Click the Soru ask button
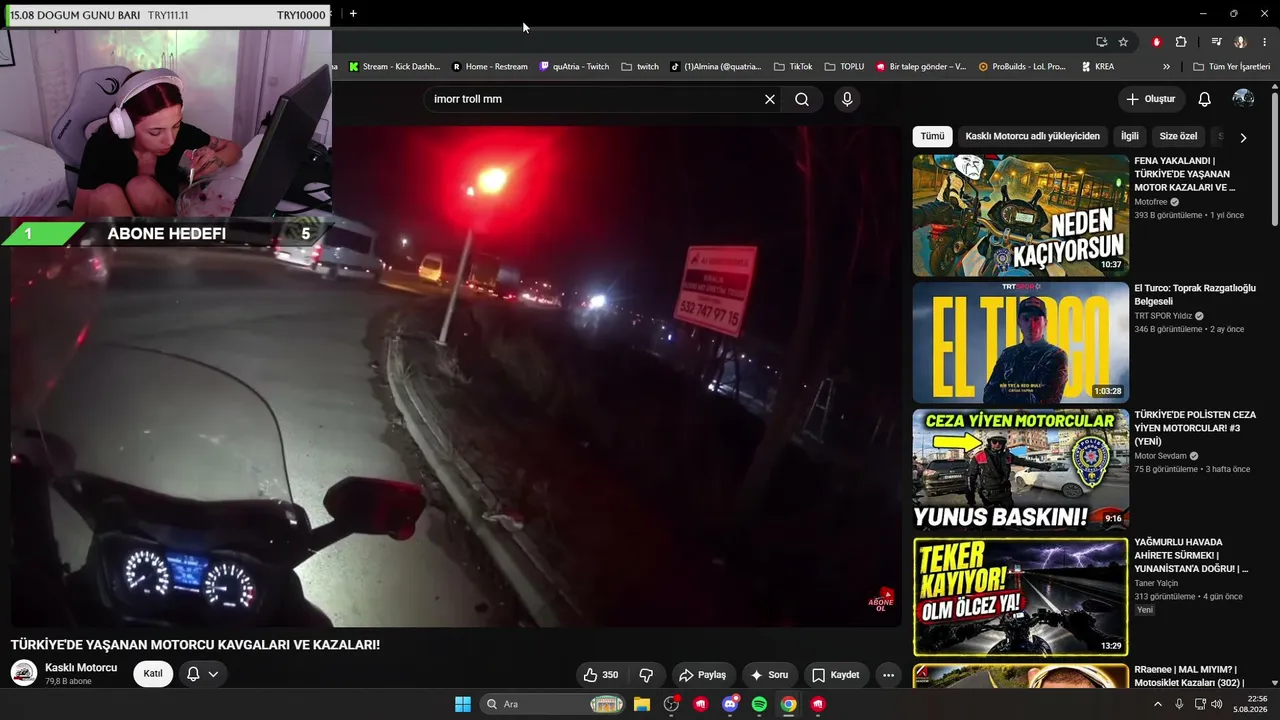This screenshot has height=720, width=1280. coord(770,675)
